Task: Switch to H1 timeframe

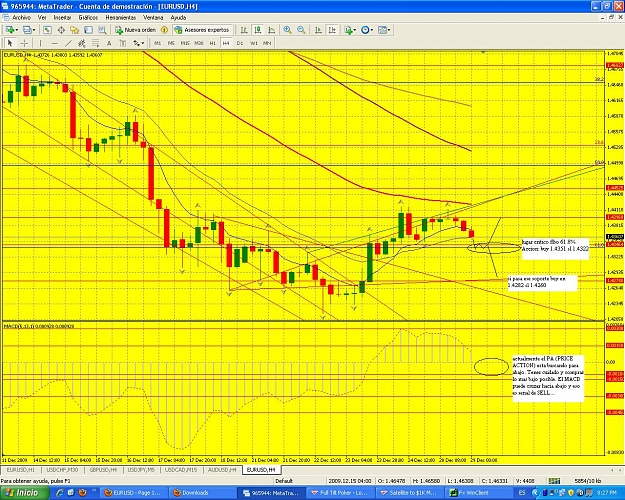Action: pos(212,43)
